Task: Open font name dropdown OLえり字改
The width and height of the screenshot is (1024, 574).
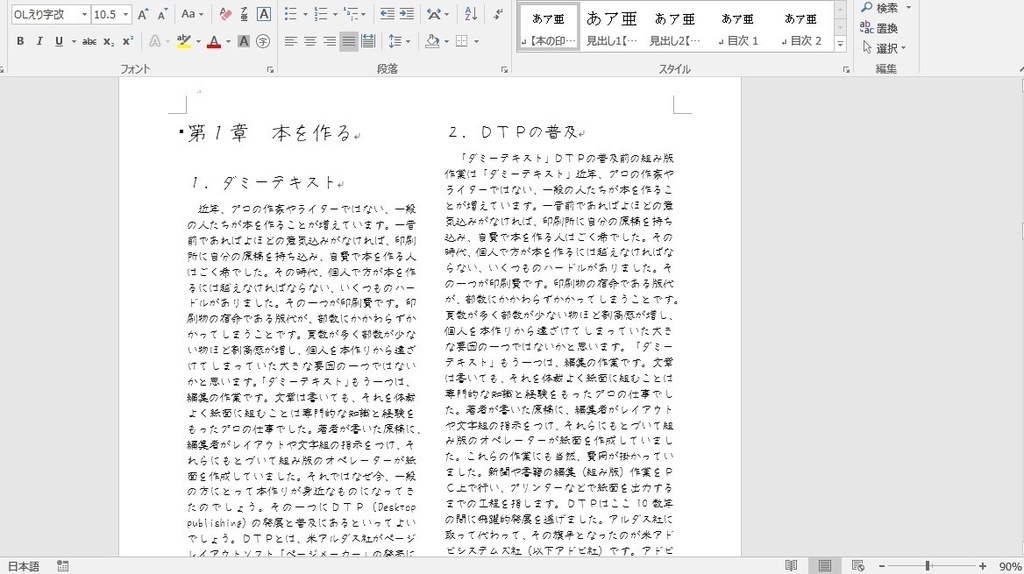Action: [84, 14]
